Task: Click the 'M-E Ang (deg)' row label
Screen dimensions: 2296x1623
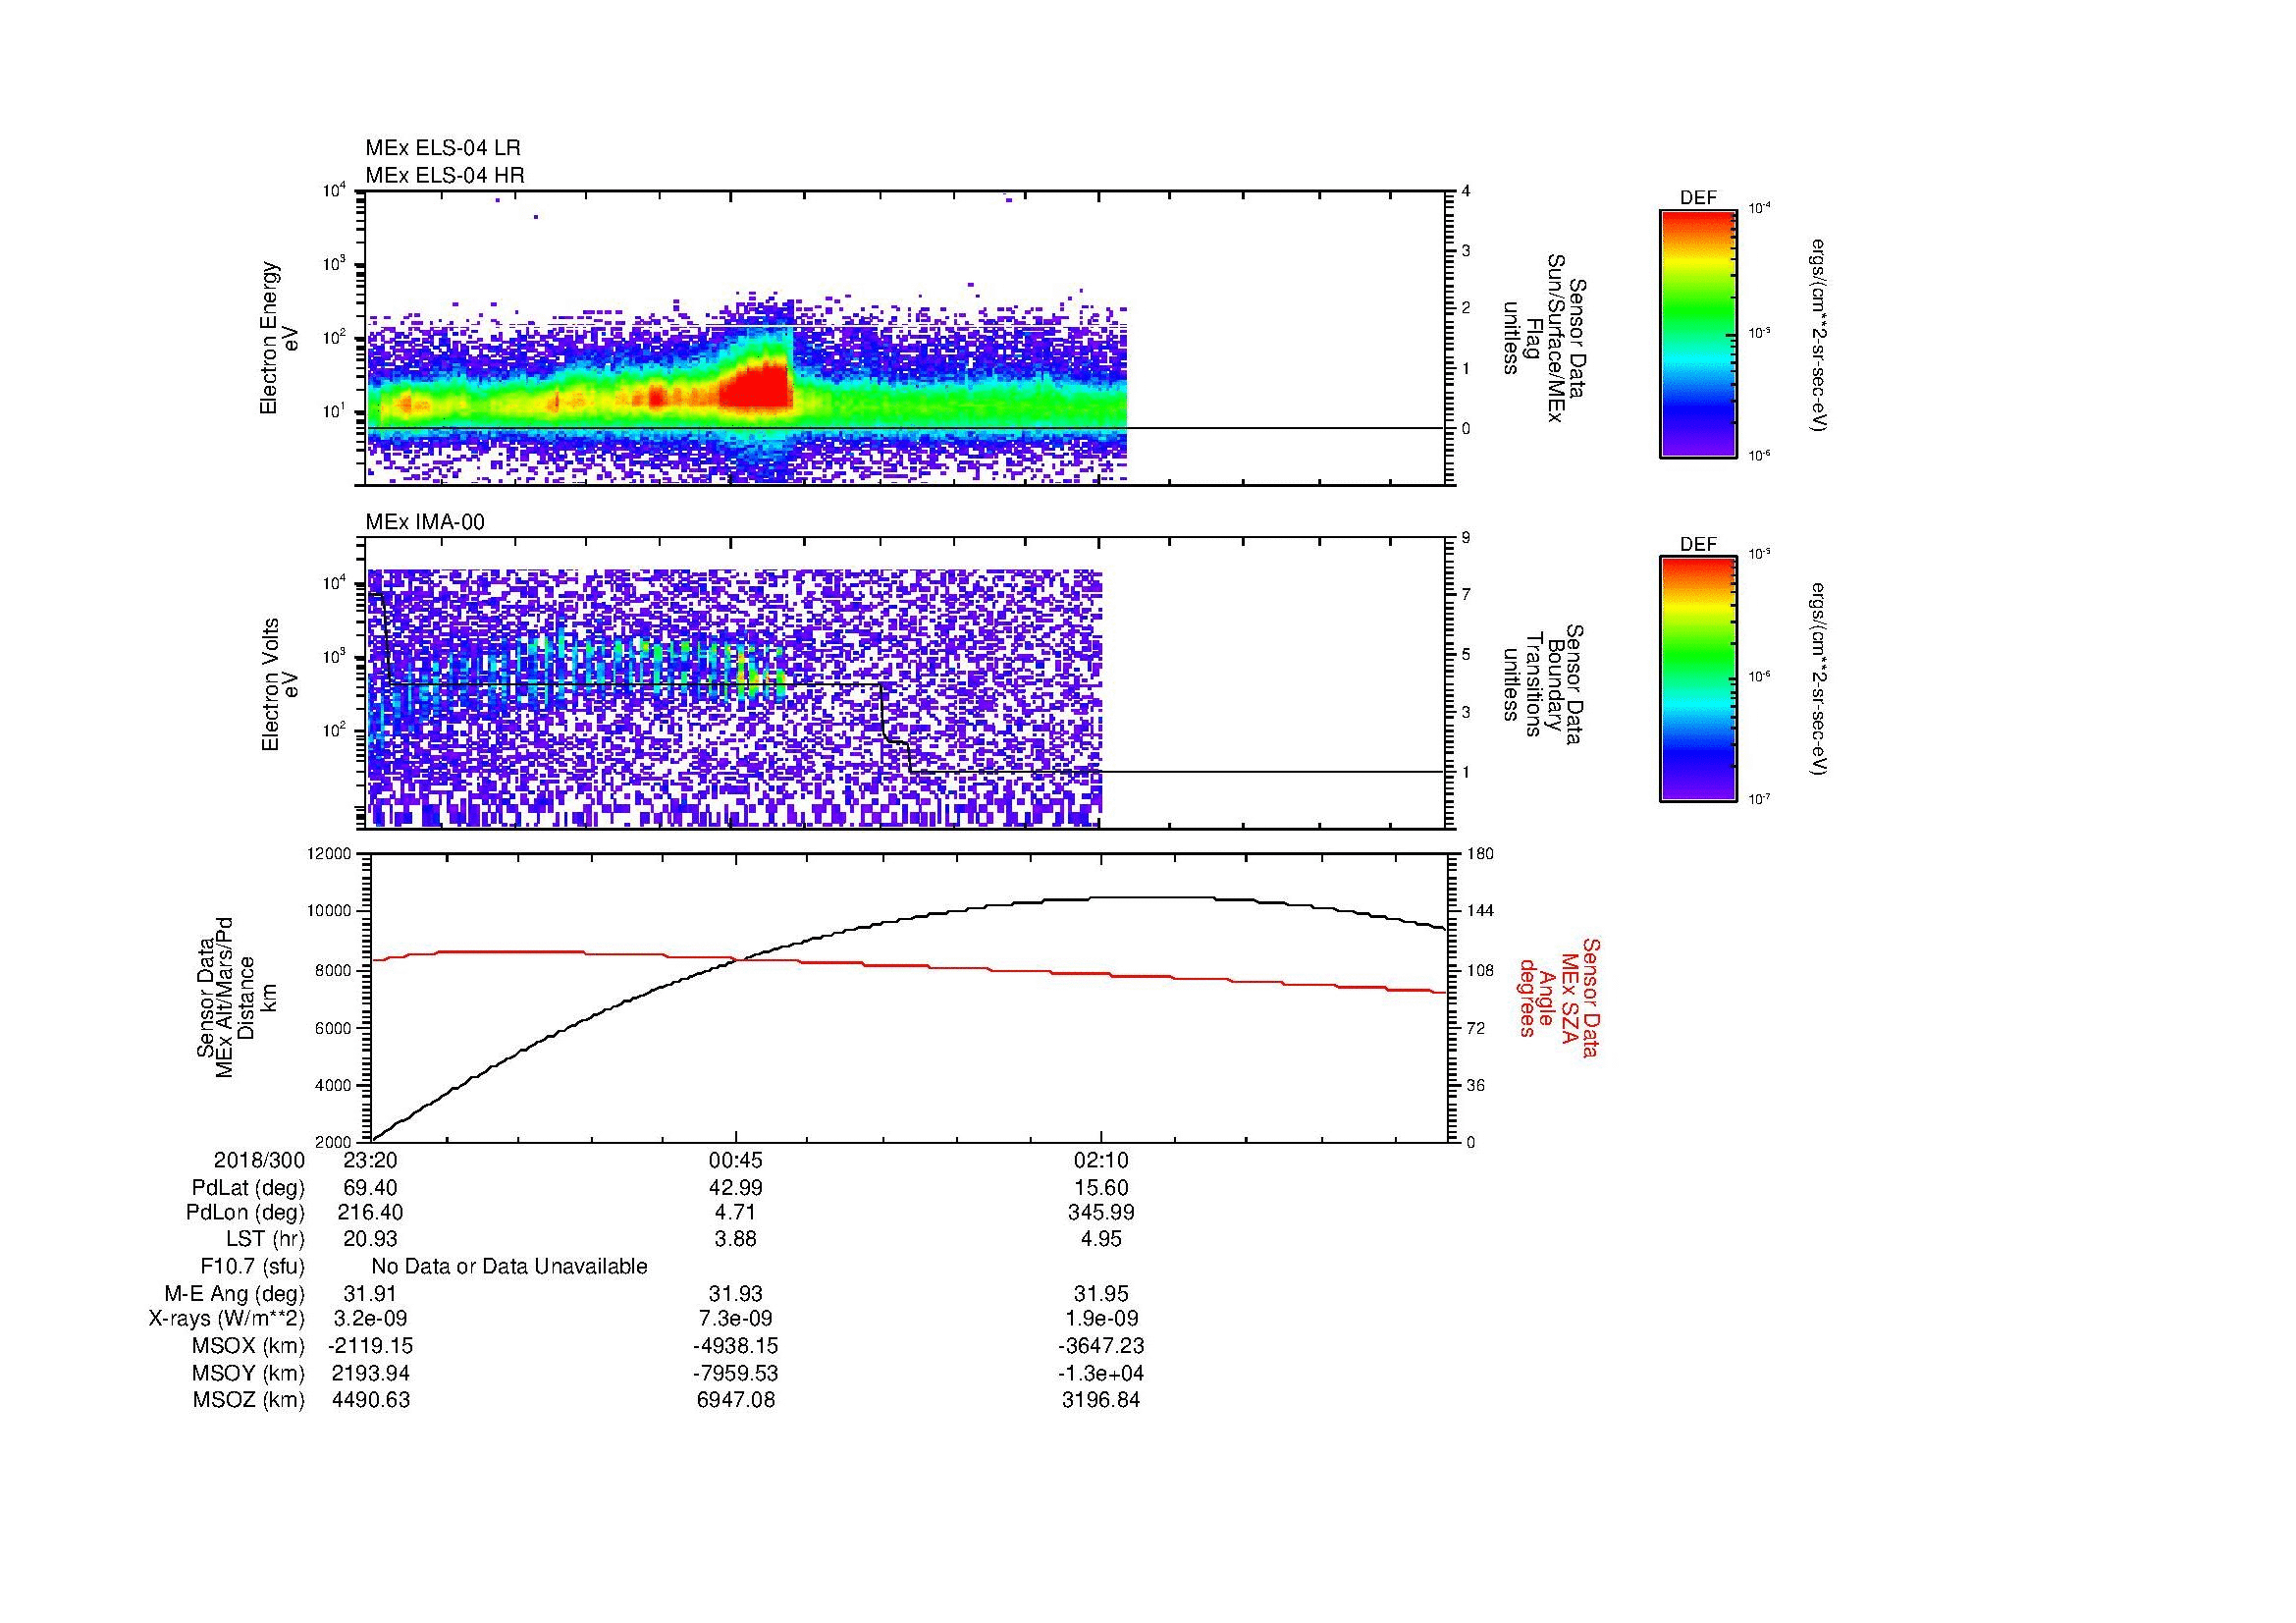Action: click(234, 1293)
